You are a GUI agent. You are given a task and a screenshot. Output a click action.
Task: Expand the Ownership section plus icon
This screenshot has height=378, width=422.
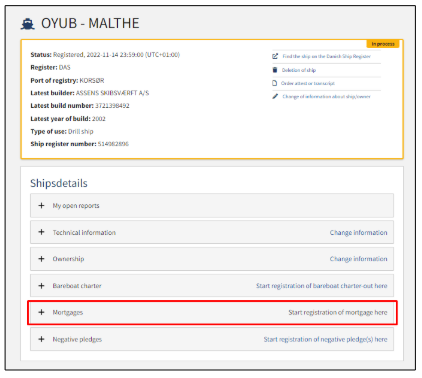41,259
